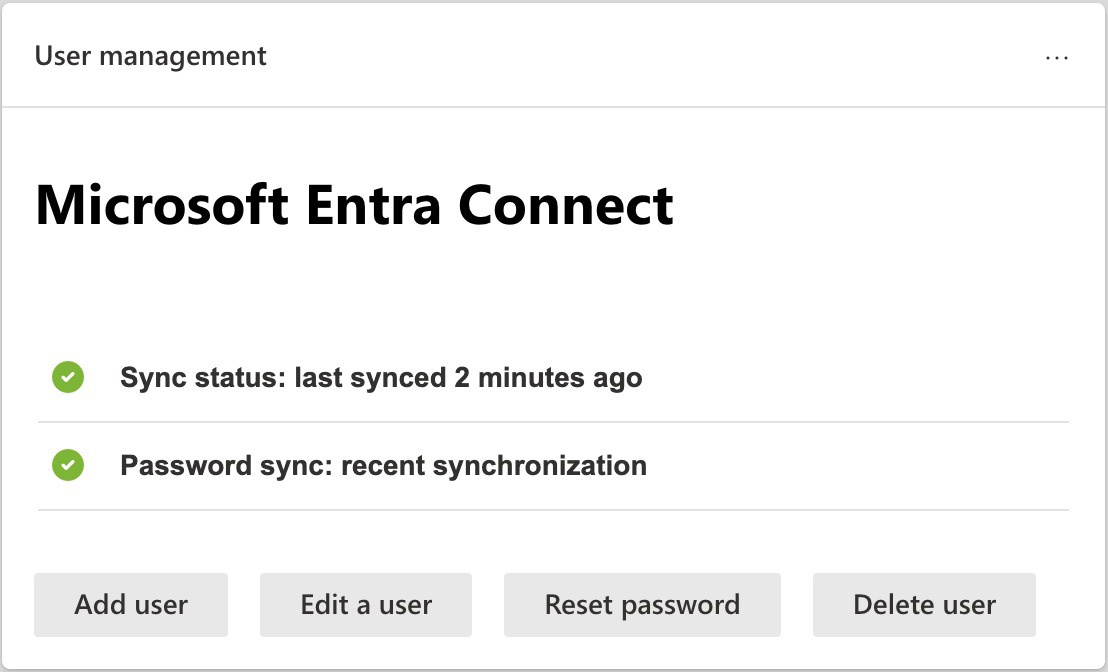Select the Sync status row text
The height and width of the screenshot is (672, 1108).
(381, 378)
